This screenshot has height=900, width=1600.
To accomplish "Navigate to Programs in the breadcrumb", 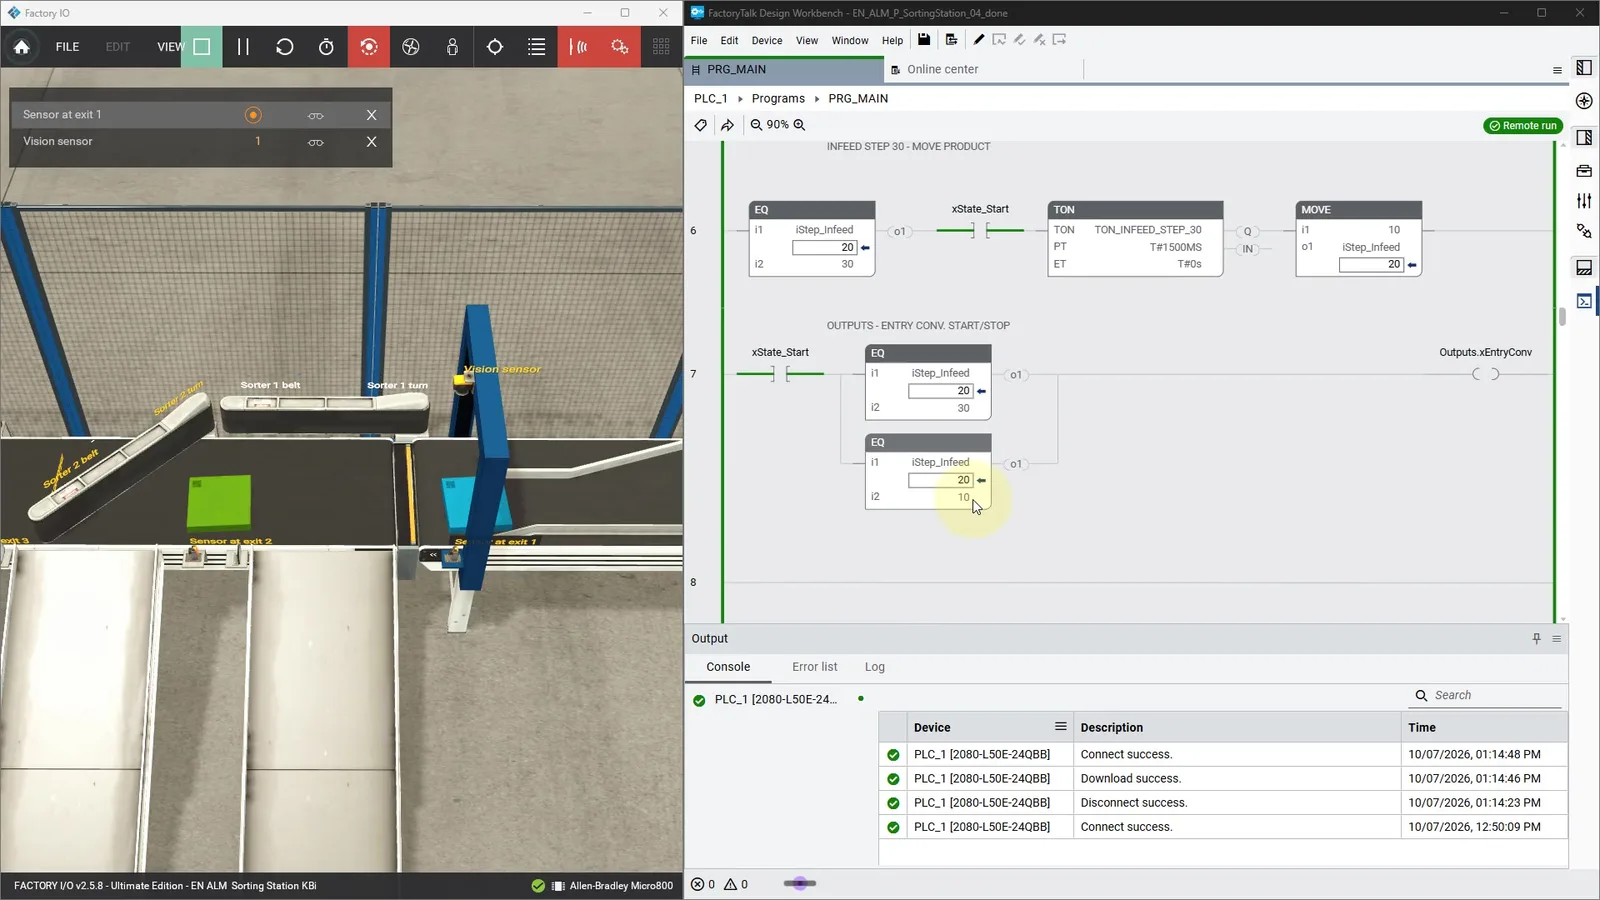I will [x=778, y=99].
